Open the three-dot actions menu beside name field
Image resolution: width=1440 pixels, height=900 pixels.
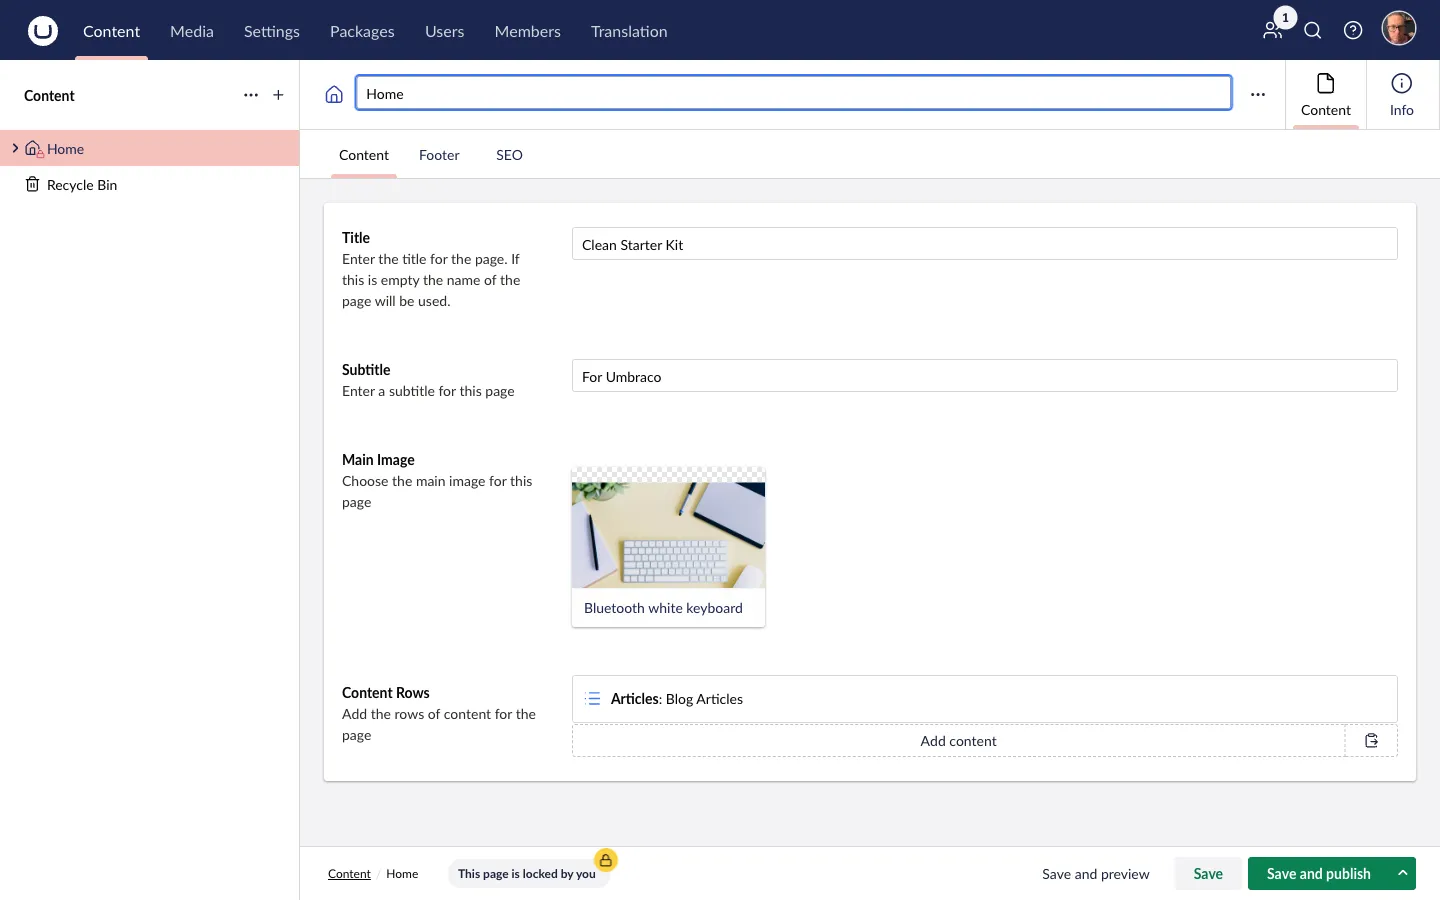[x=1258, y=94]
